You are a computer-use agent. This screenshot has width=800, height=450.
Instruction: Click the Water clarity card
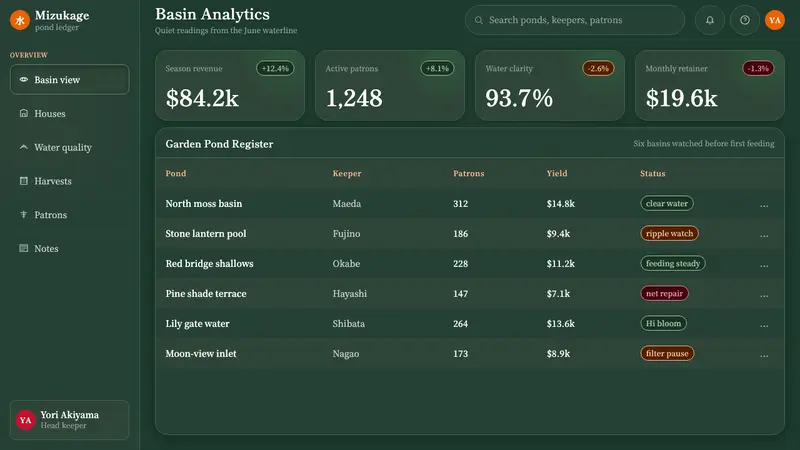pyautogui.click(x=549, y=85)
